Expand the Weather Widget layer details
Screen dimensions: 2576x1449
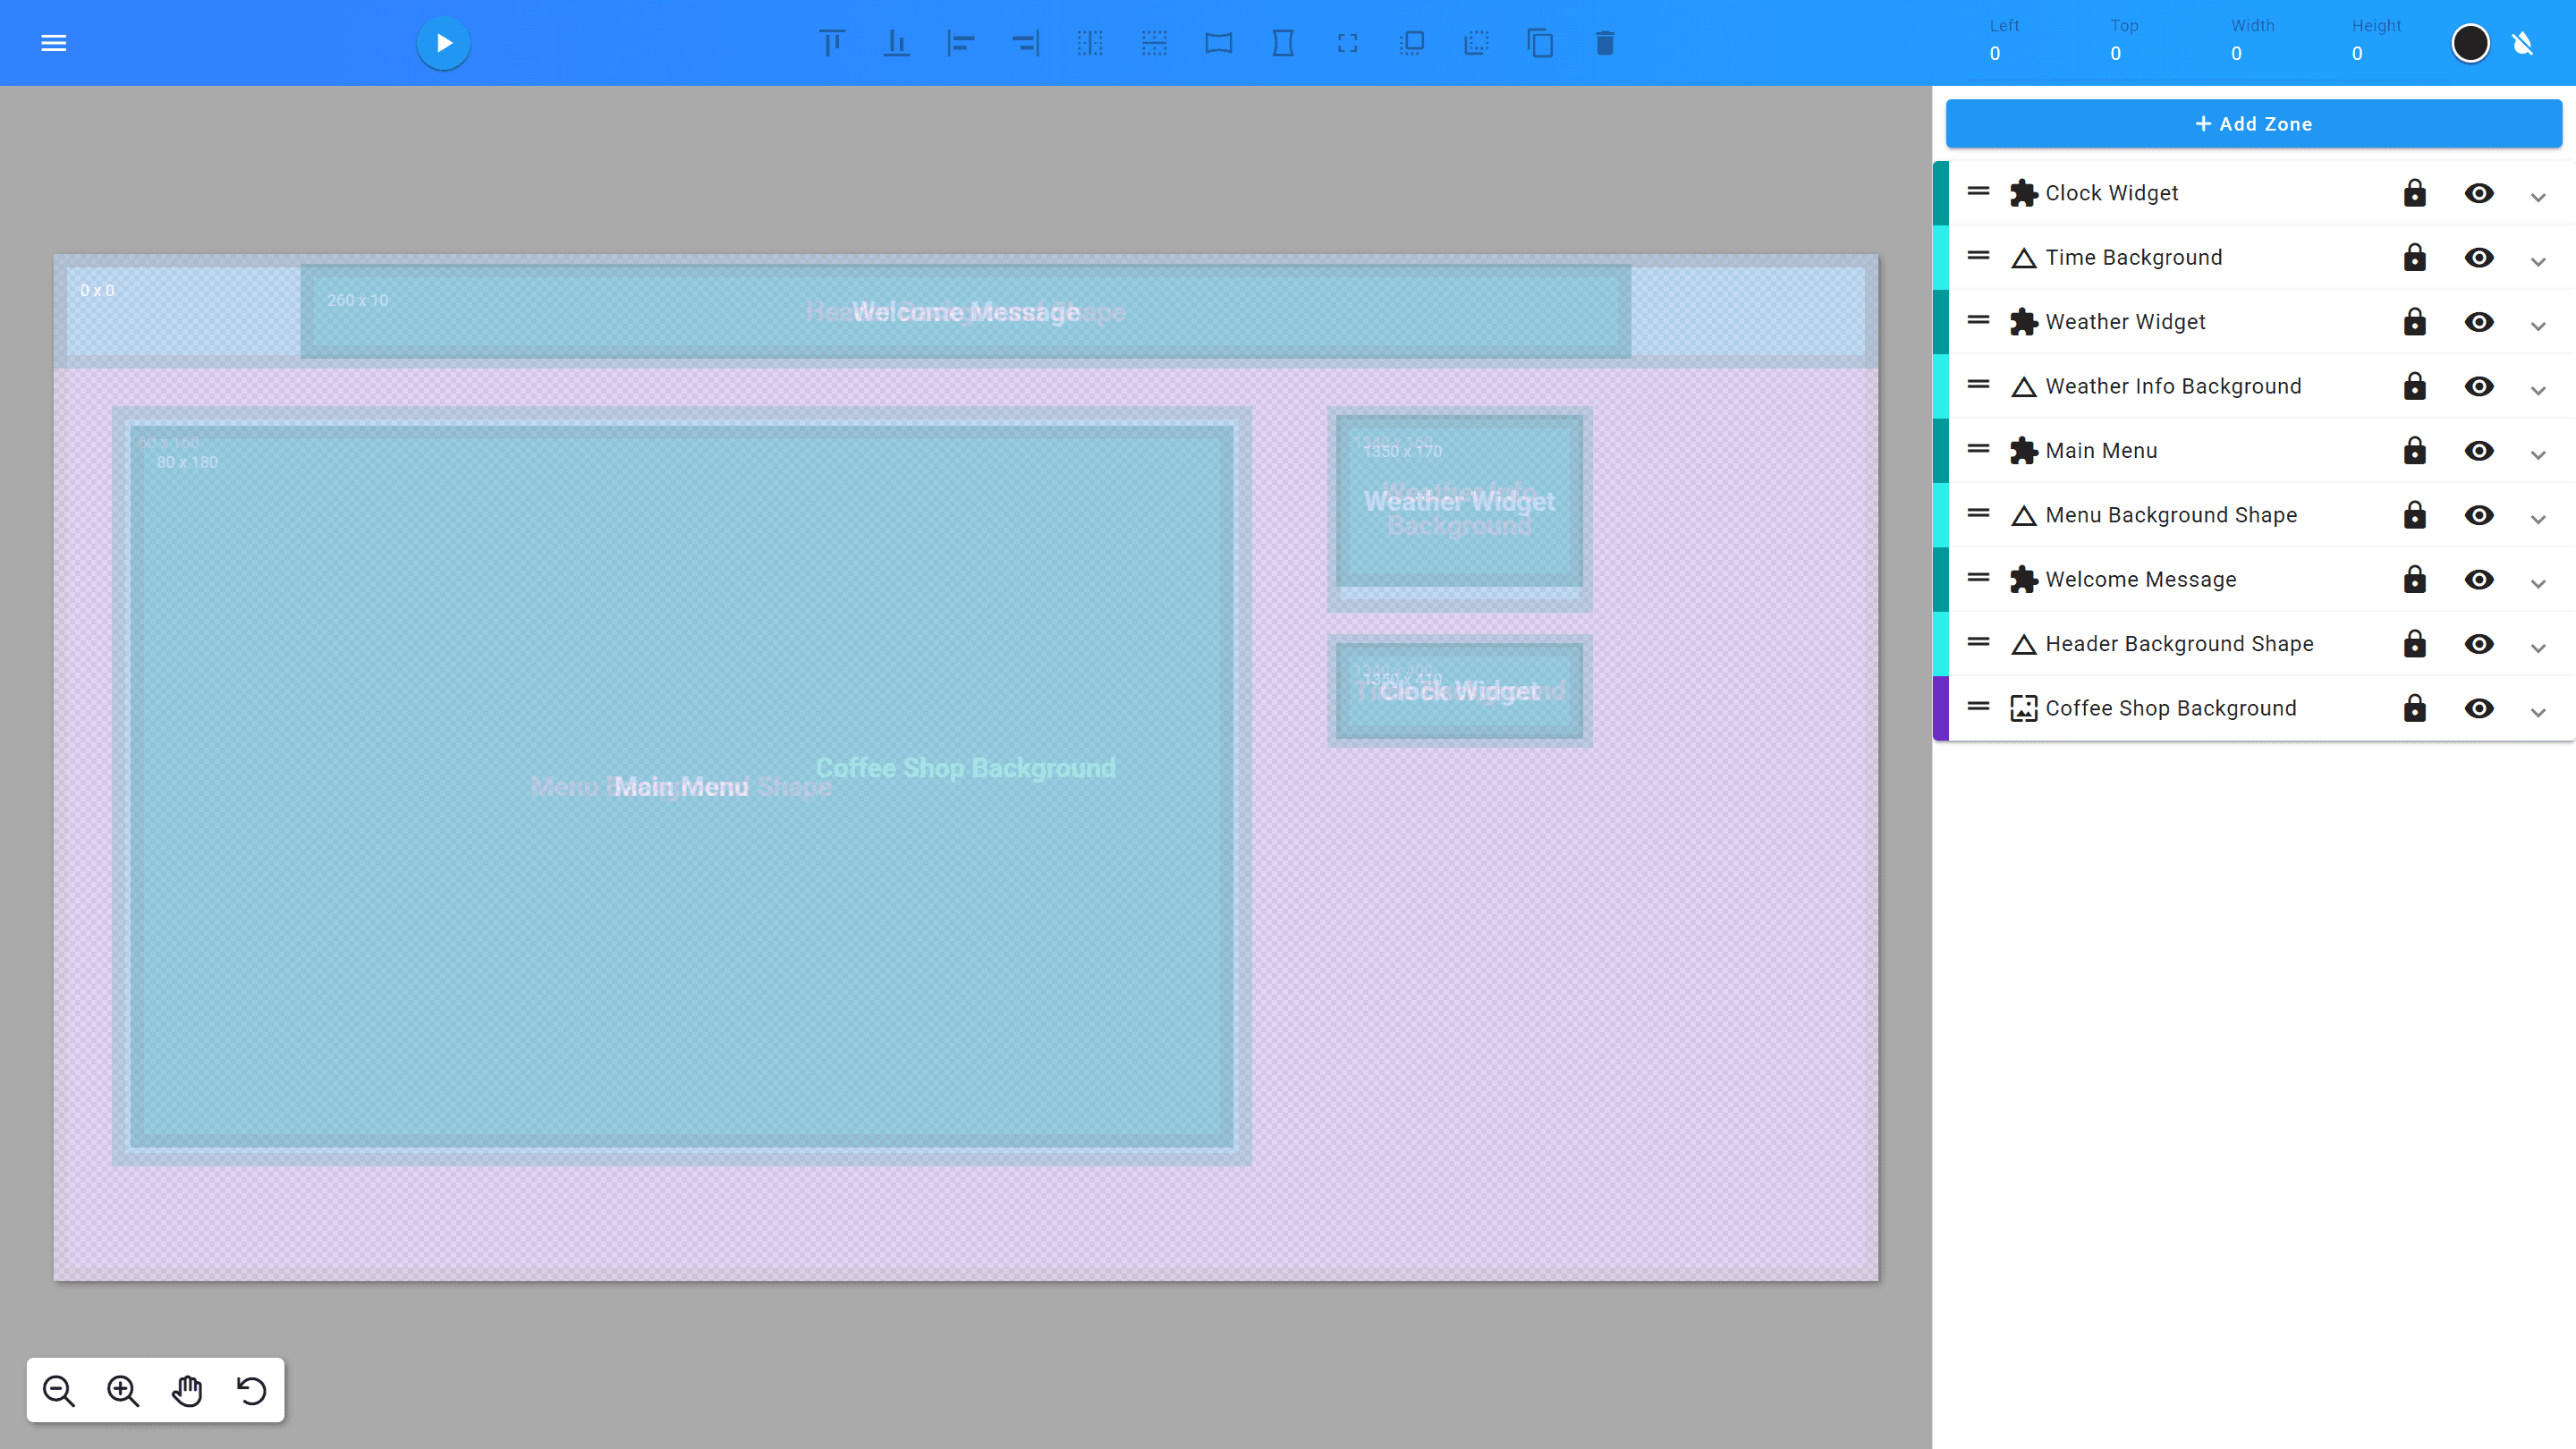click(x=2539, y=325)
